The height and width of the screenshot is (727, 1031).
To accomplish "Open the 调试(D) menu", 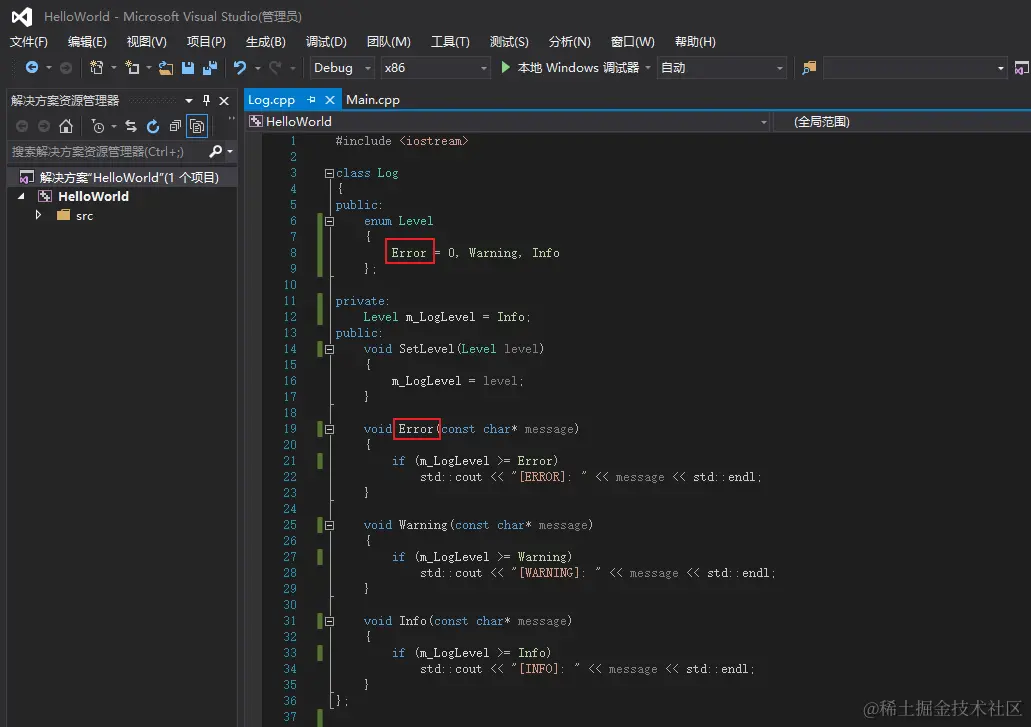I will [x=326, y=42].
